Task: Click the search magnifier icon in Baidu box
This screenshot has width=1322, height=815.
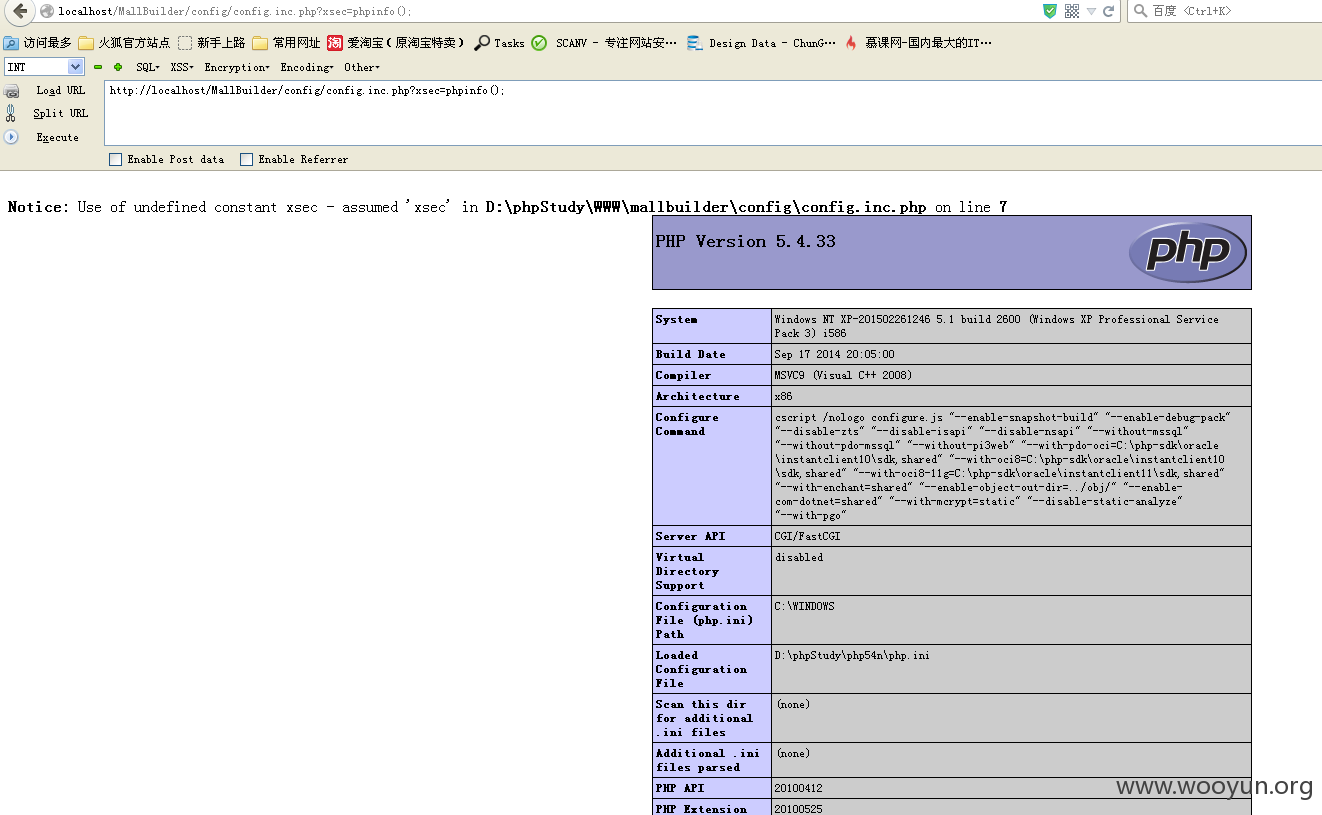Action: click(x=1139, y=11)
